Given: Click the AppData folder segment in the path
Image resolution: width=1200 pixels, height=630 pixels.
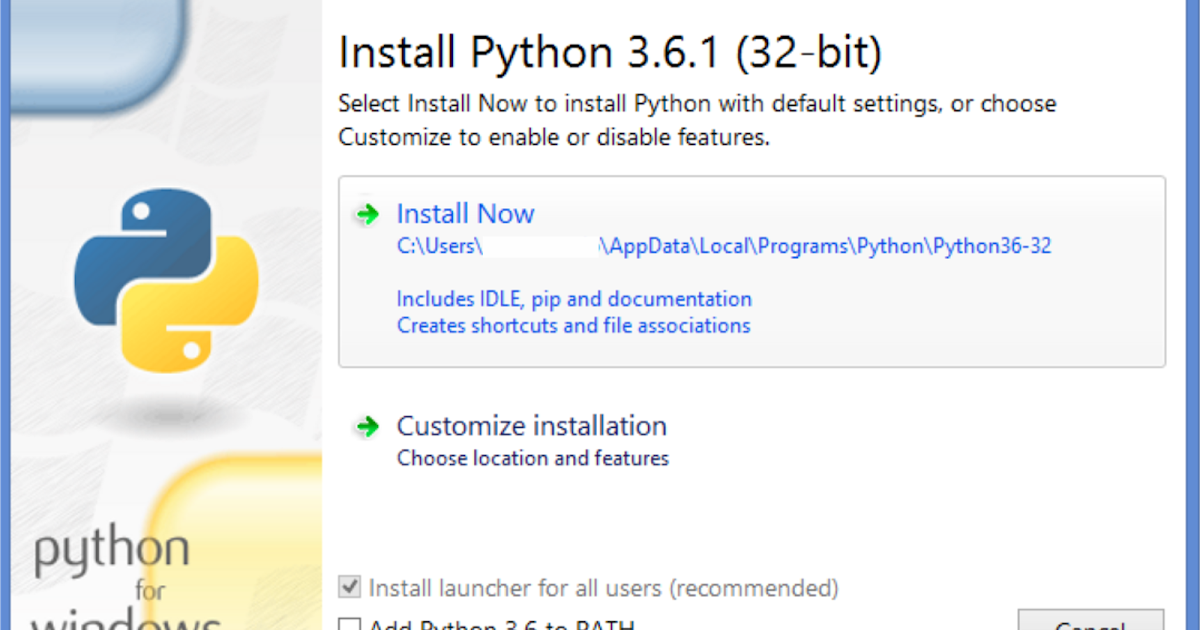Looking at the screenshot, I should coord(641,246).
